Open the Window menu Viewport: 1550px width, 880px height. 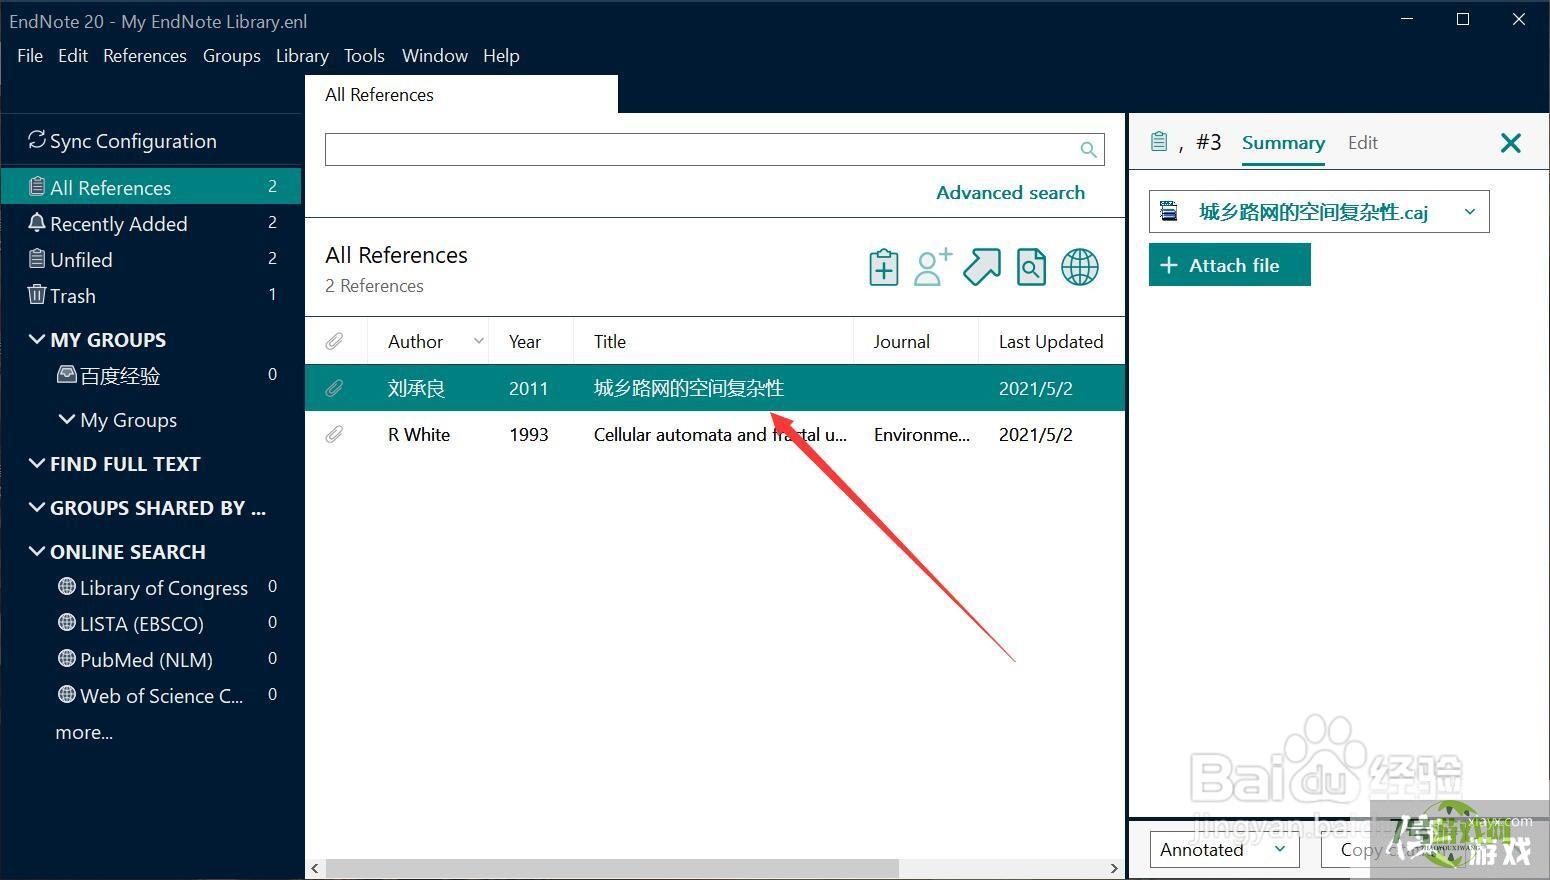(435, 56)
